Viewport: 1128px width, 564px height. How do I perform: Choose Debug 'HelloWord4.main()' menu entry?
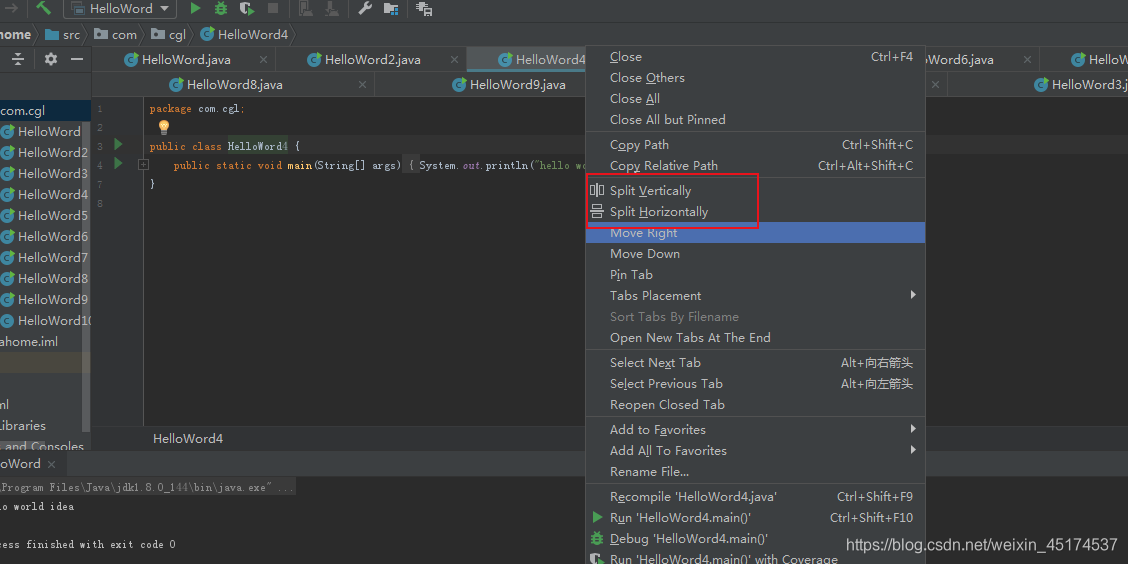pos(755,538)
